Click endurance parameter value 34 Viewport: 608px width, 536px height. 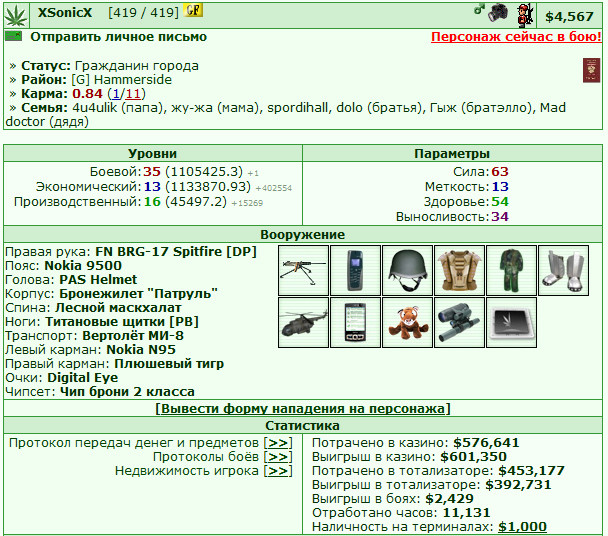click(500, 216)
